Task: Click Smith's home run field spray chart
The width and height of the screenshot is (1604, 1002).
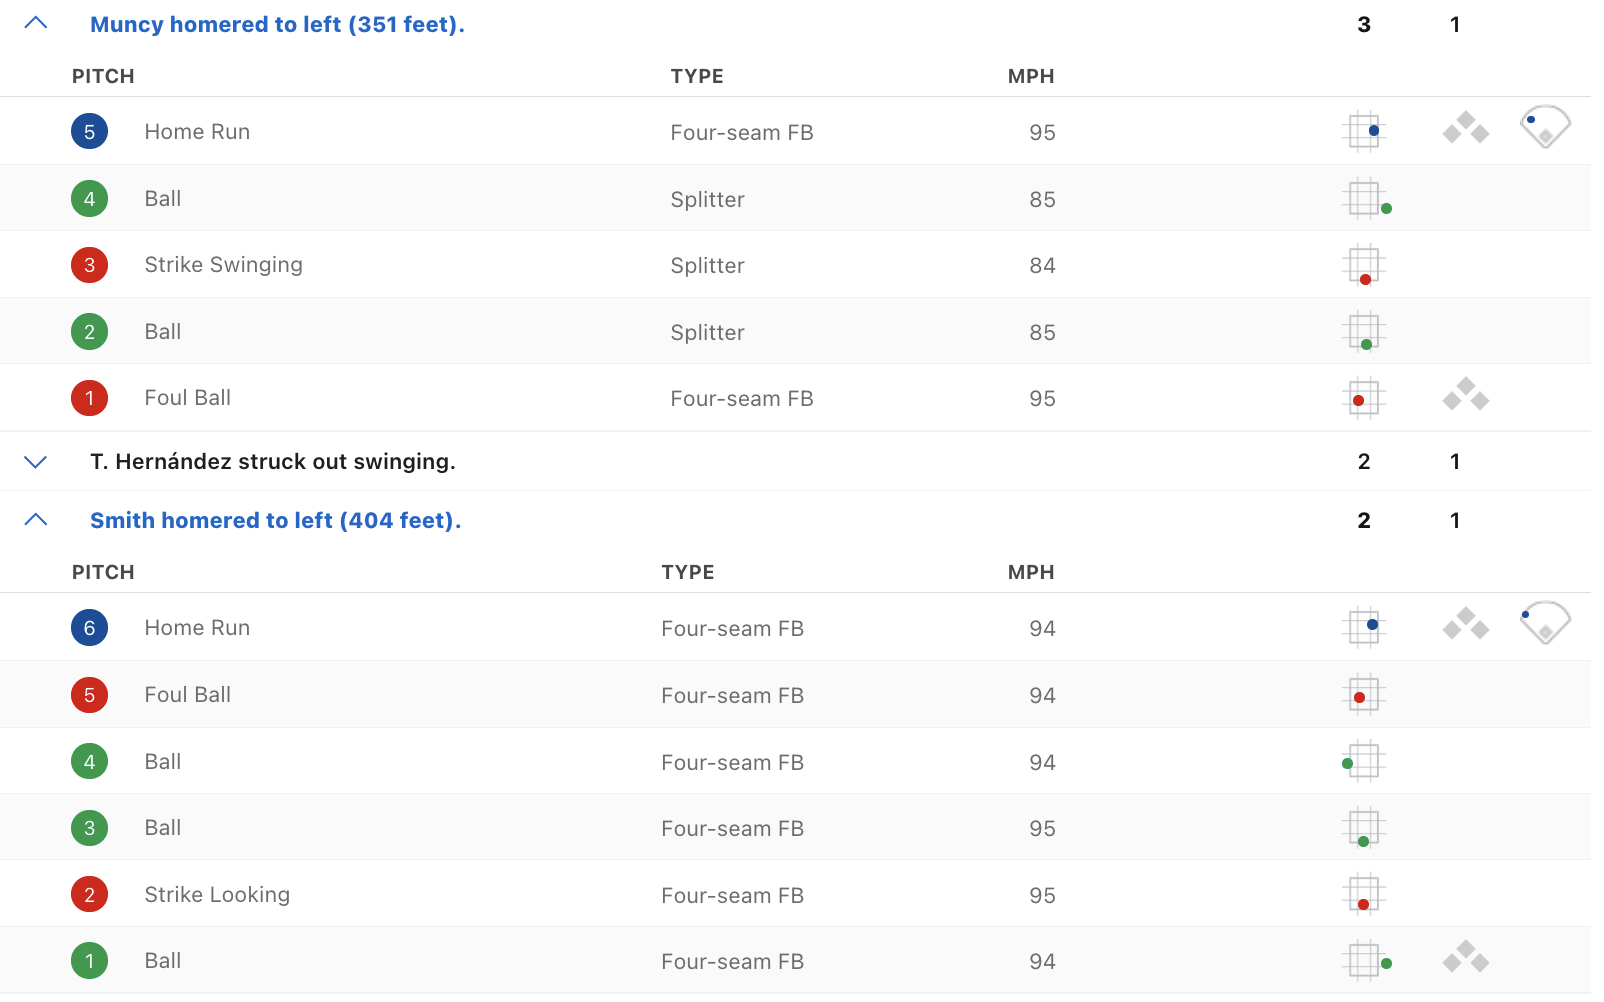Action: (x=1545, y=623)
